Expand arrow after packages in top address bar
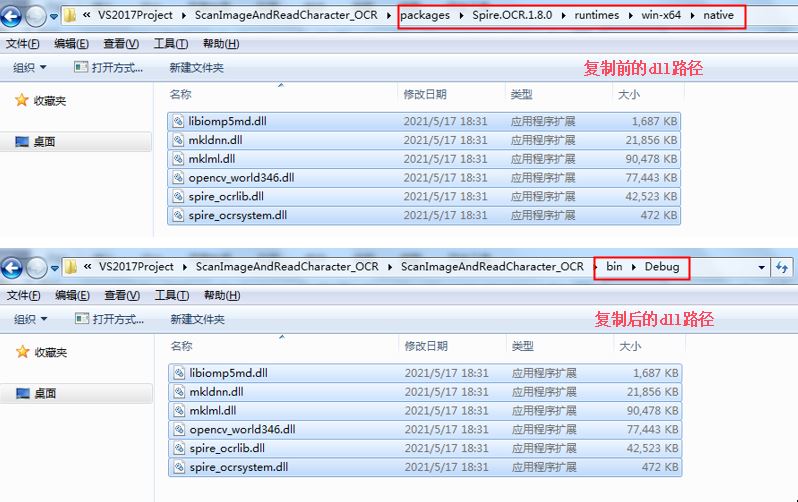Viewport: 798px width, 502px height. click(x=461, y=15)
